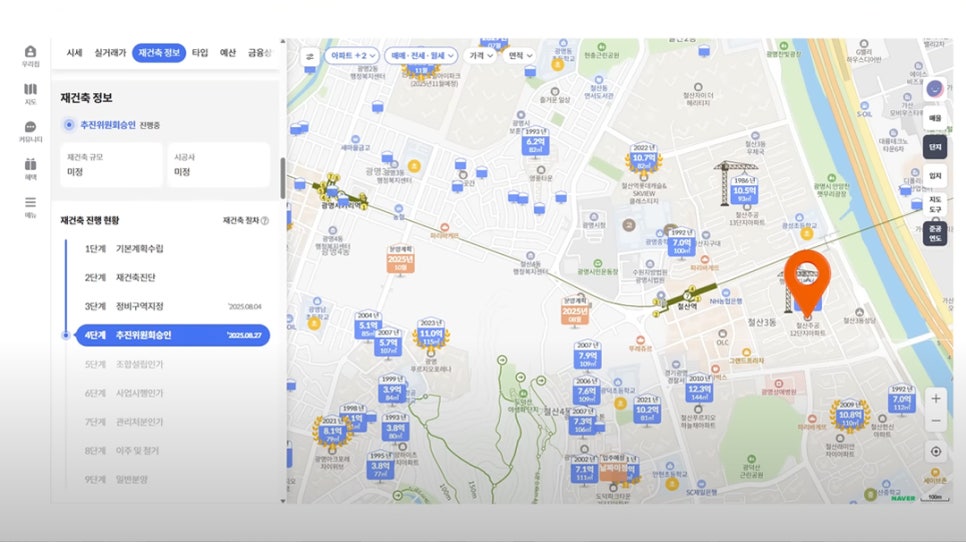
Task: Center map on current location
Action: point(935,451)
